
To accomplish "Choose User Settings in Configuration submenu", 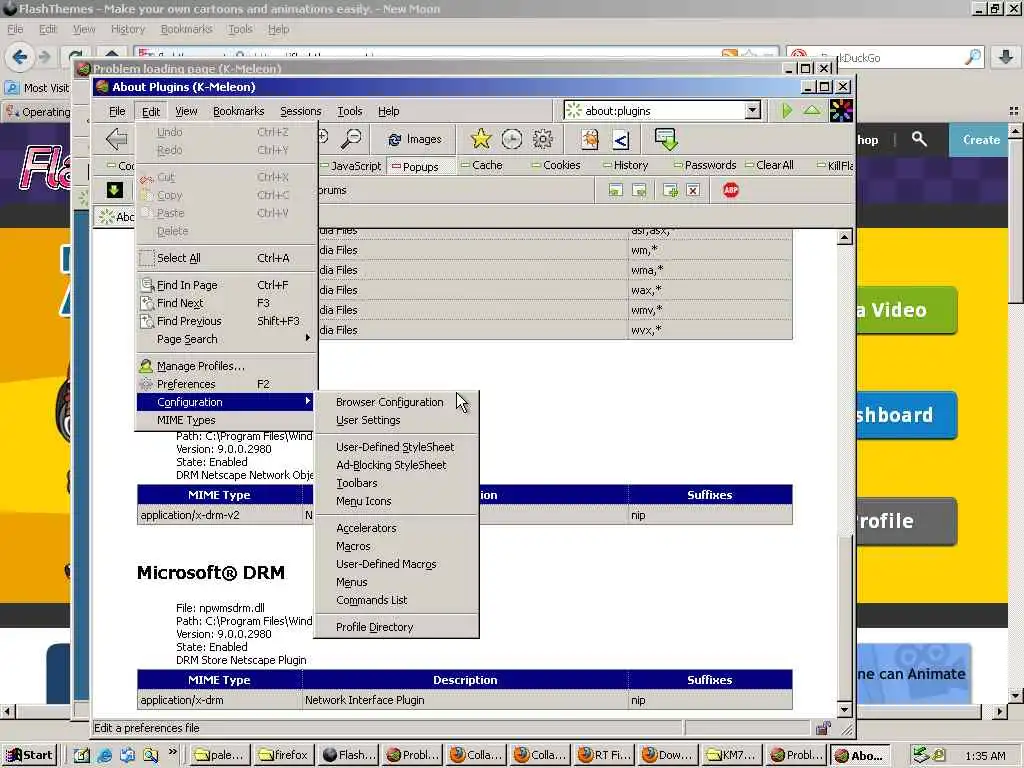I will pos(368,420).
